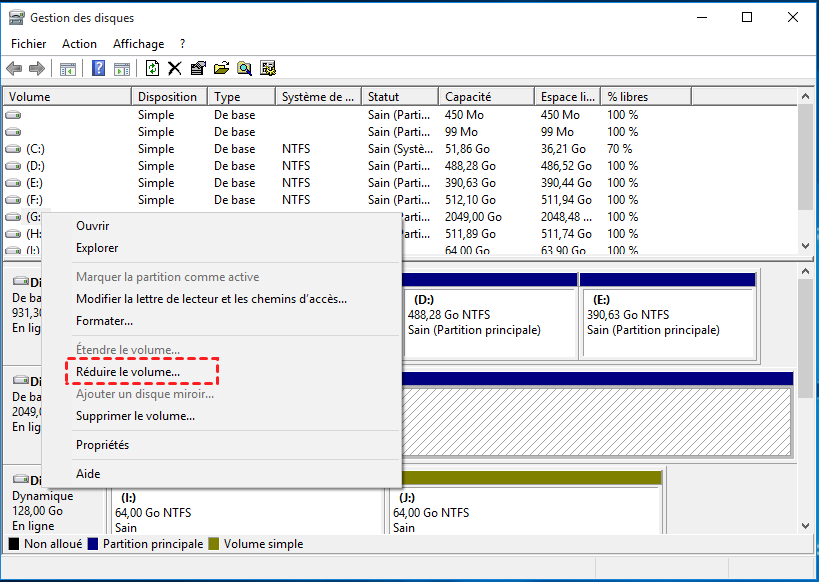Click the Forward arrow in the toolbar
819x582 pixels.
(x=37, y=68)
